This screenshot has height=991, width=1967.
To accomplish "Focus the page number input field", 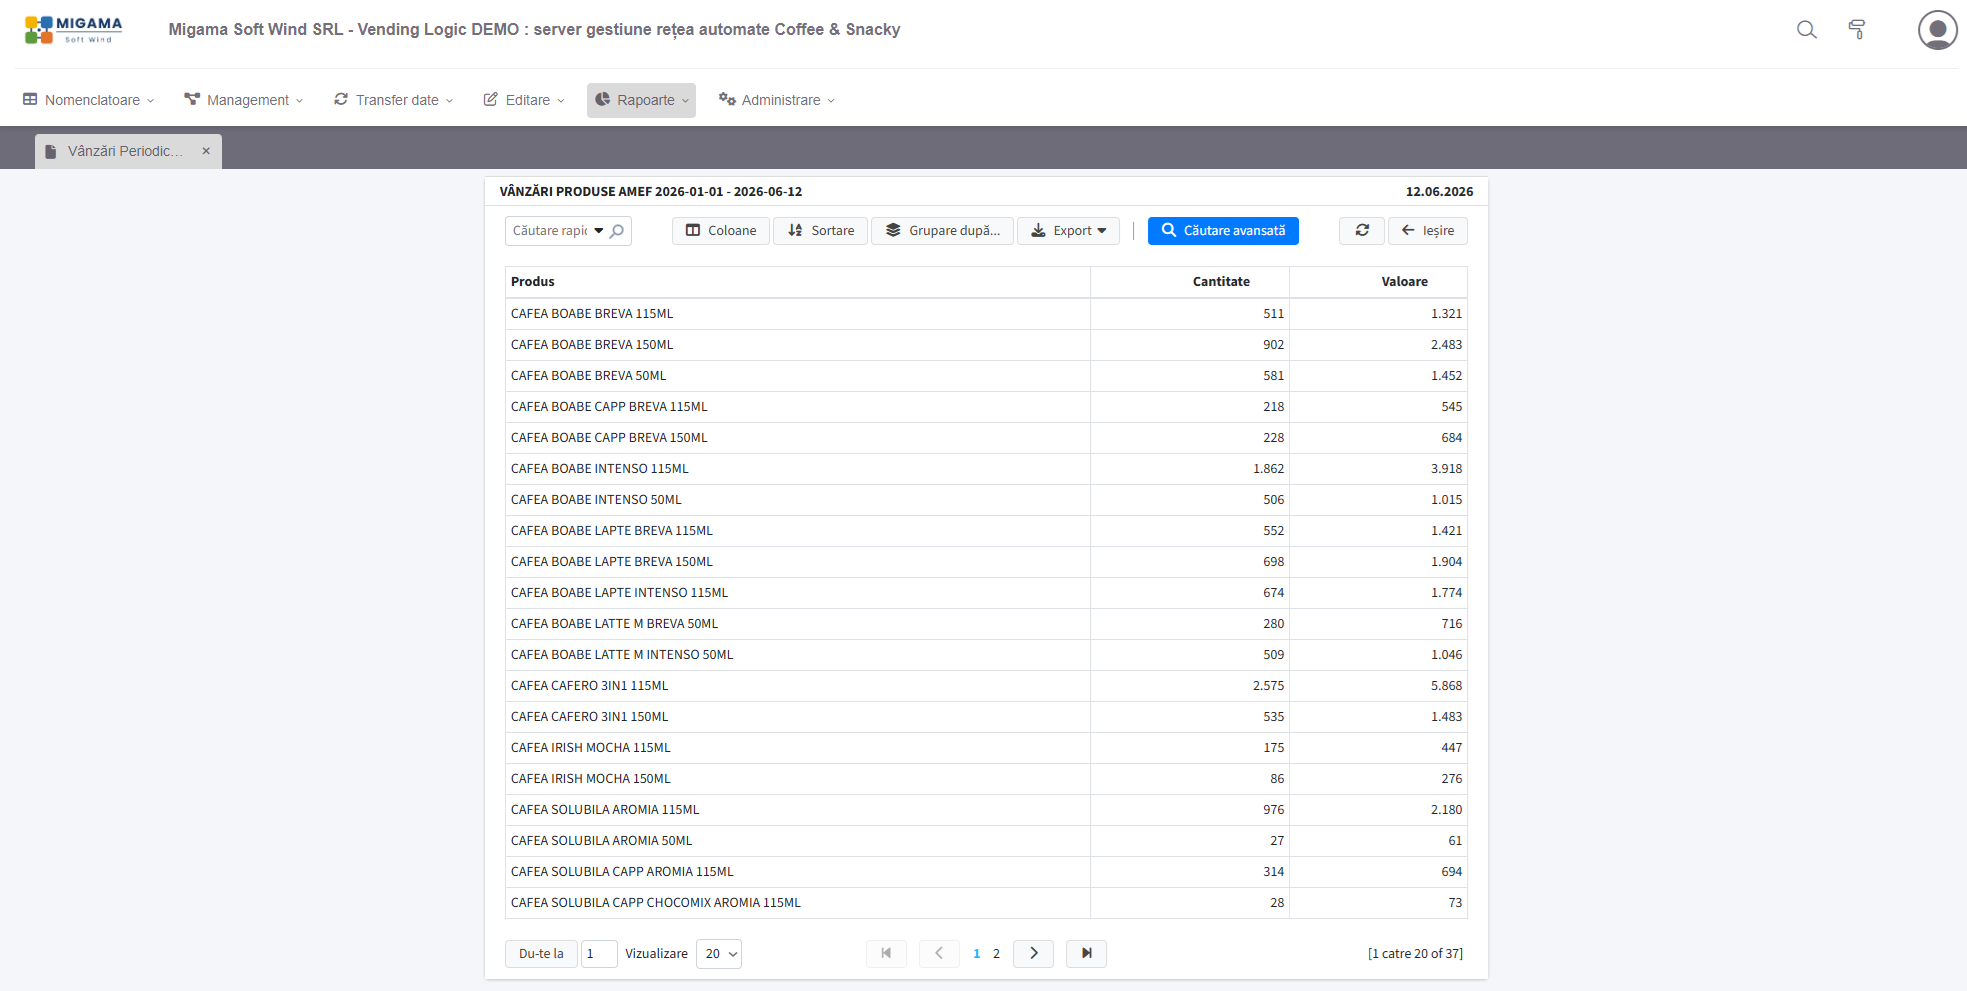I will 599,954.
